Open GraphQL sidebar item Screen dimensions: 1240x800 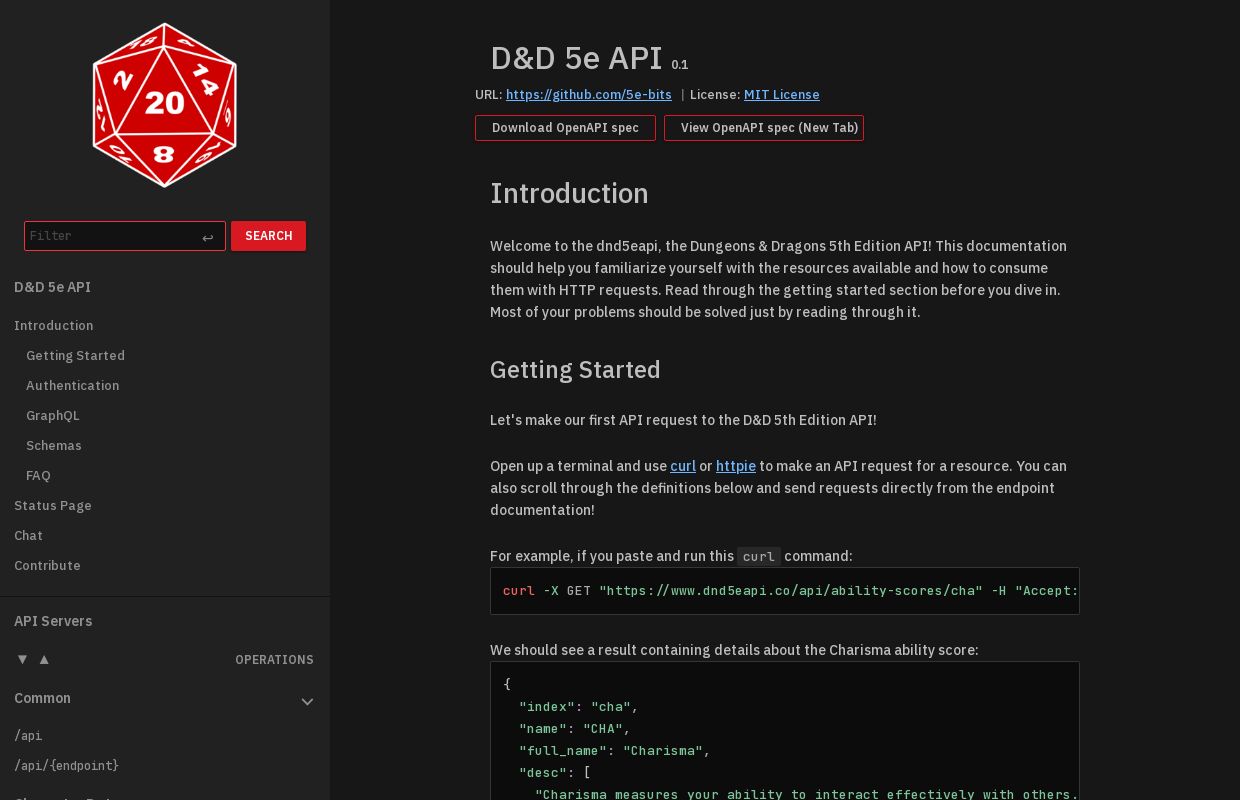click(53, 416)
